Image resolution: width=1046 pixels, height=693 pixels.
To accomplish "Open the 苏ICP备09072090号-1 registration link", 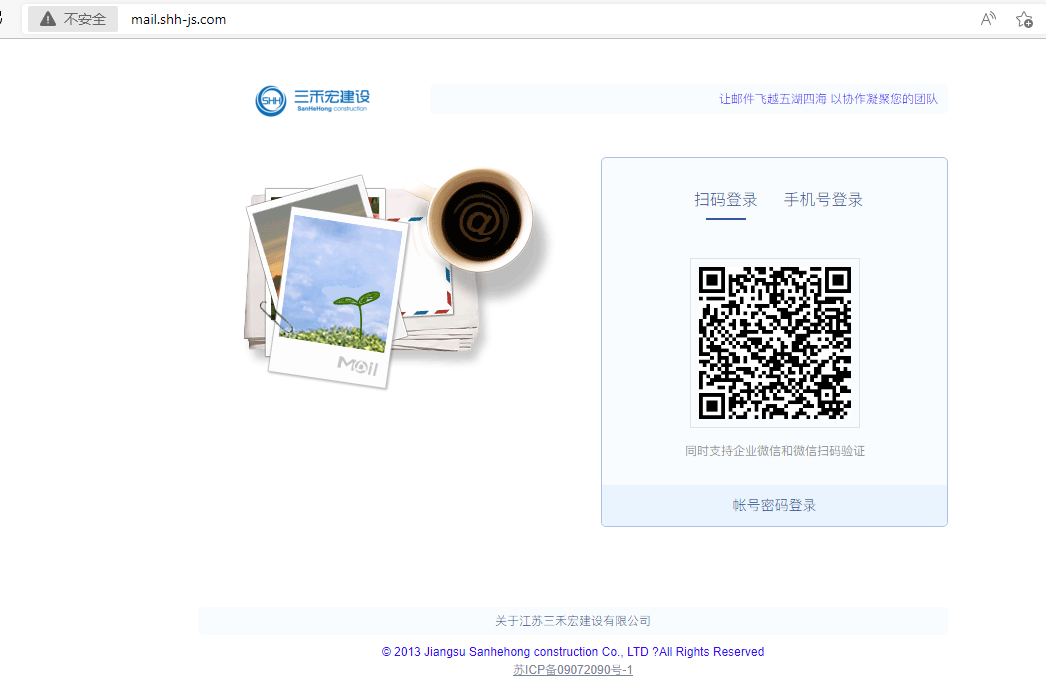I will click(x=572, y=669).
